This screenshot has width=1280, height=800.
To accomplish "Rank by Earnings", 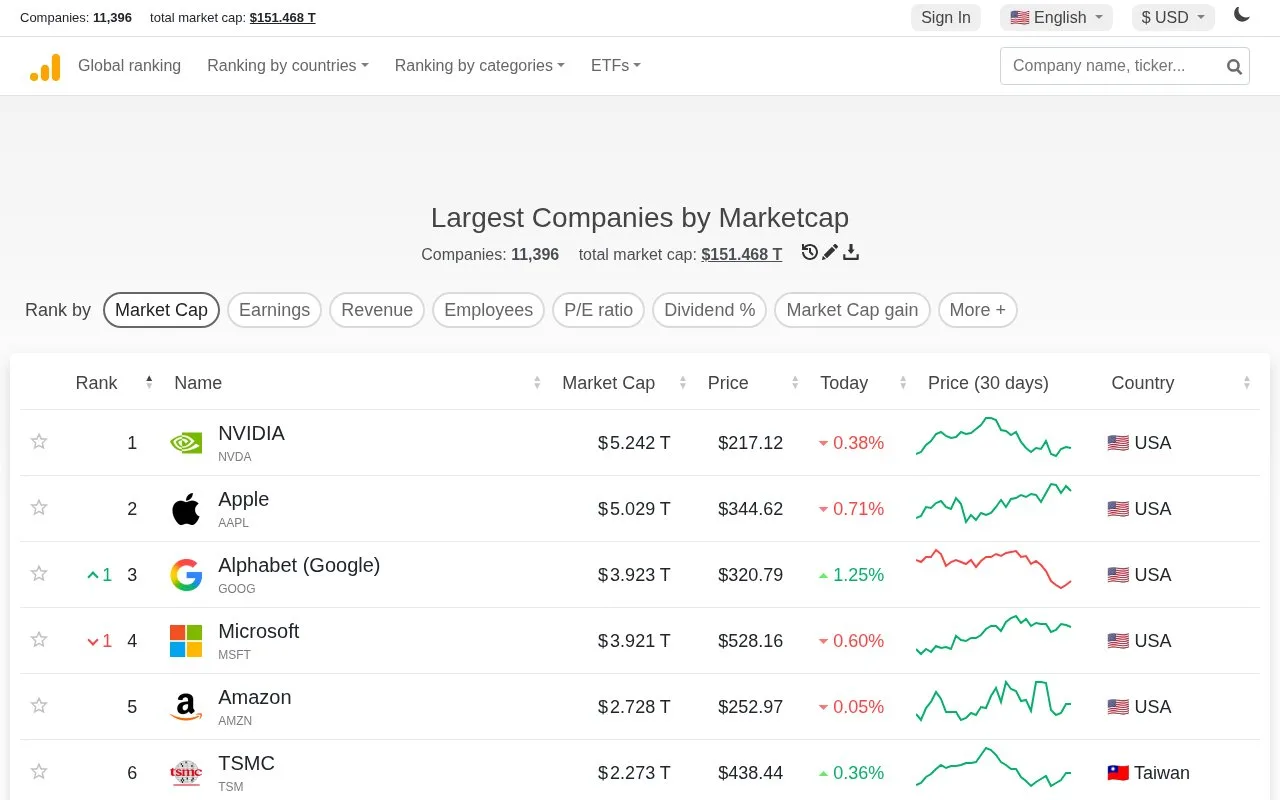I will pyautogui.click(x=275, y=310).
